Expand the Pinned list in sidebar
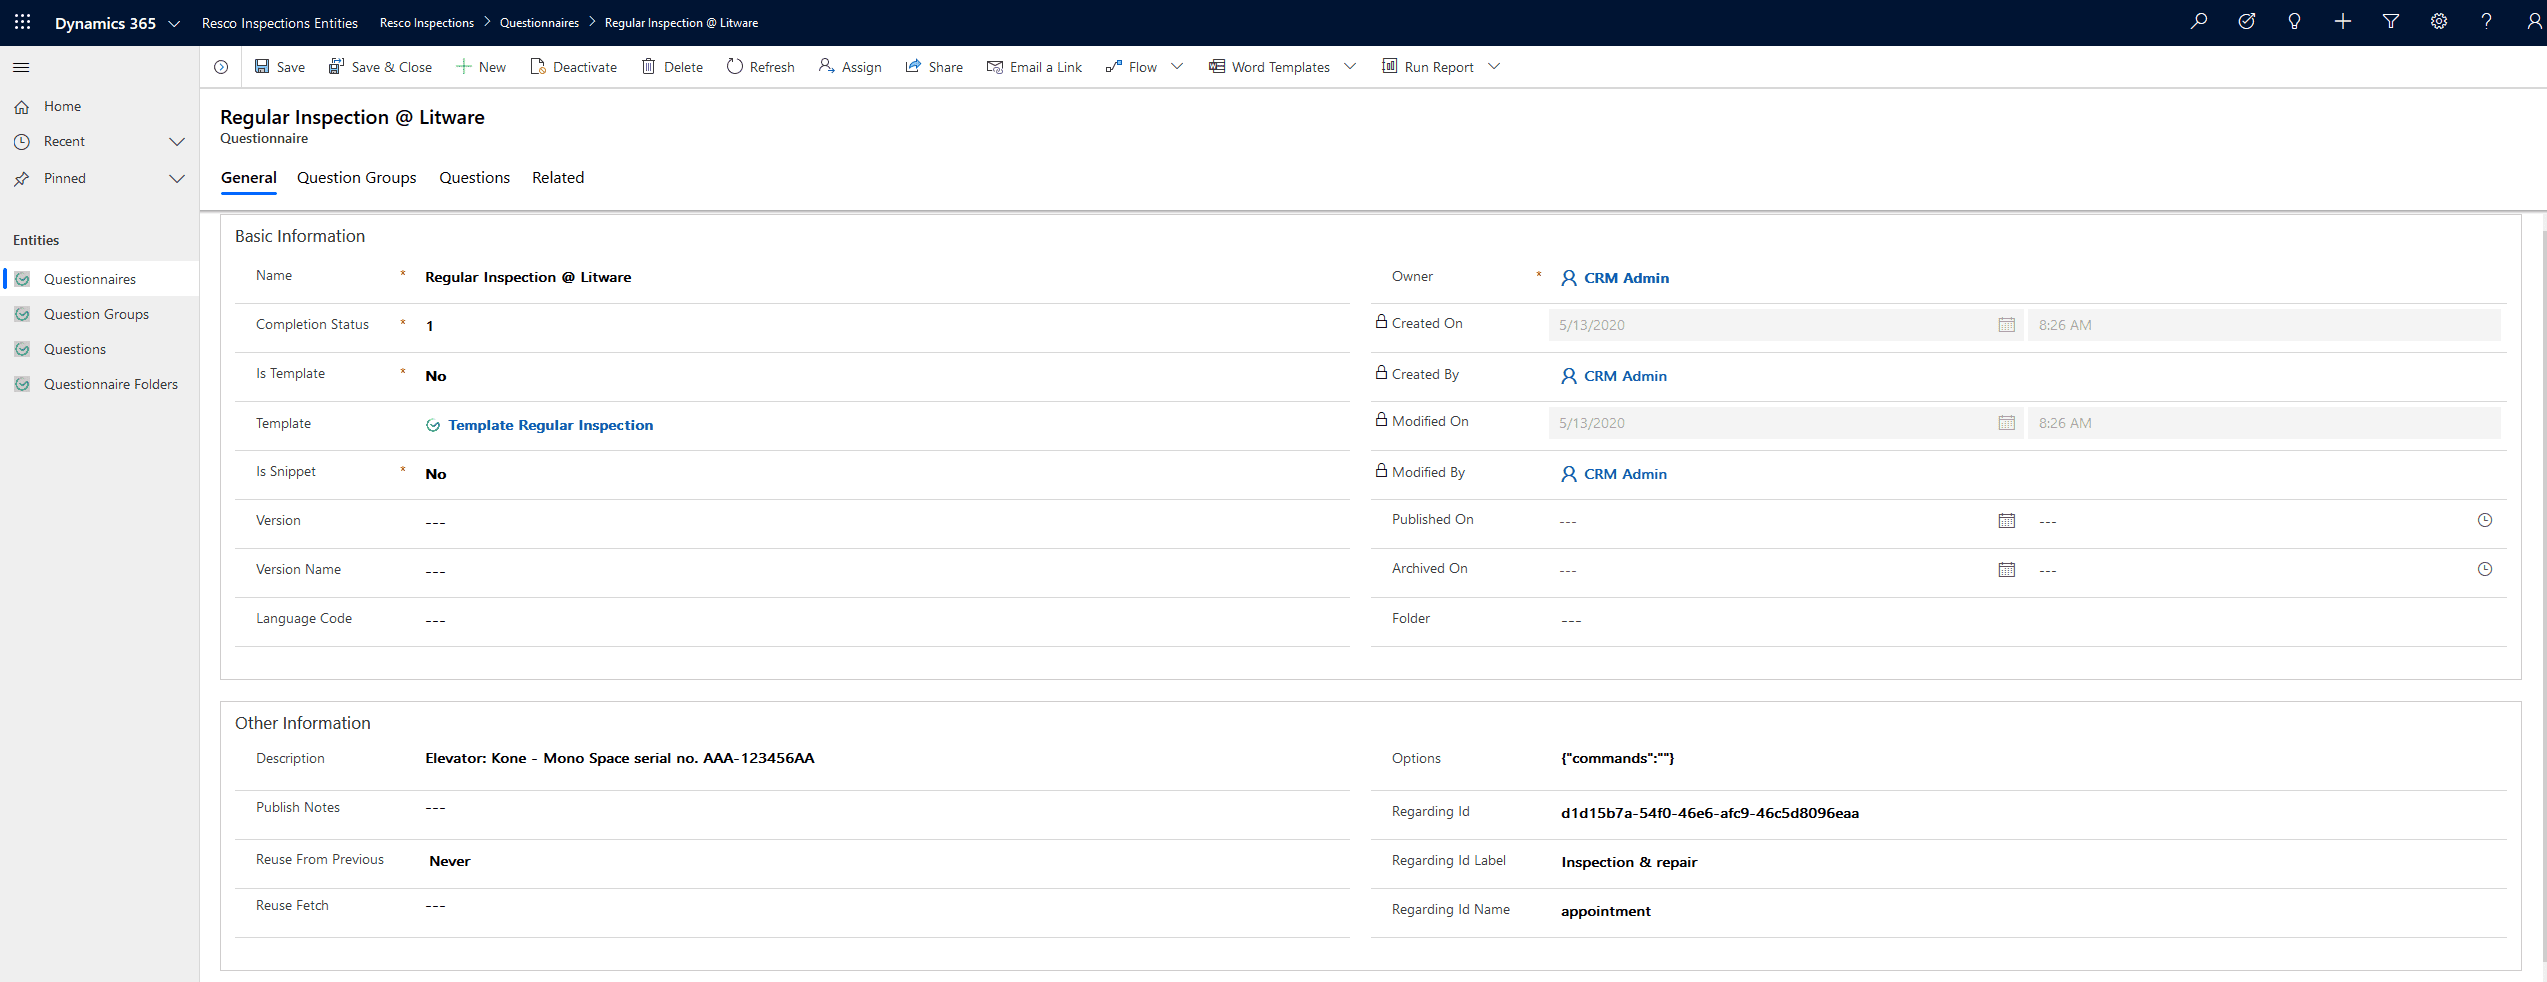 (177, 179)
